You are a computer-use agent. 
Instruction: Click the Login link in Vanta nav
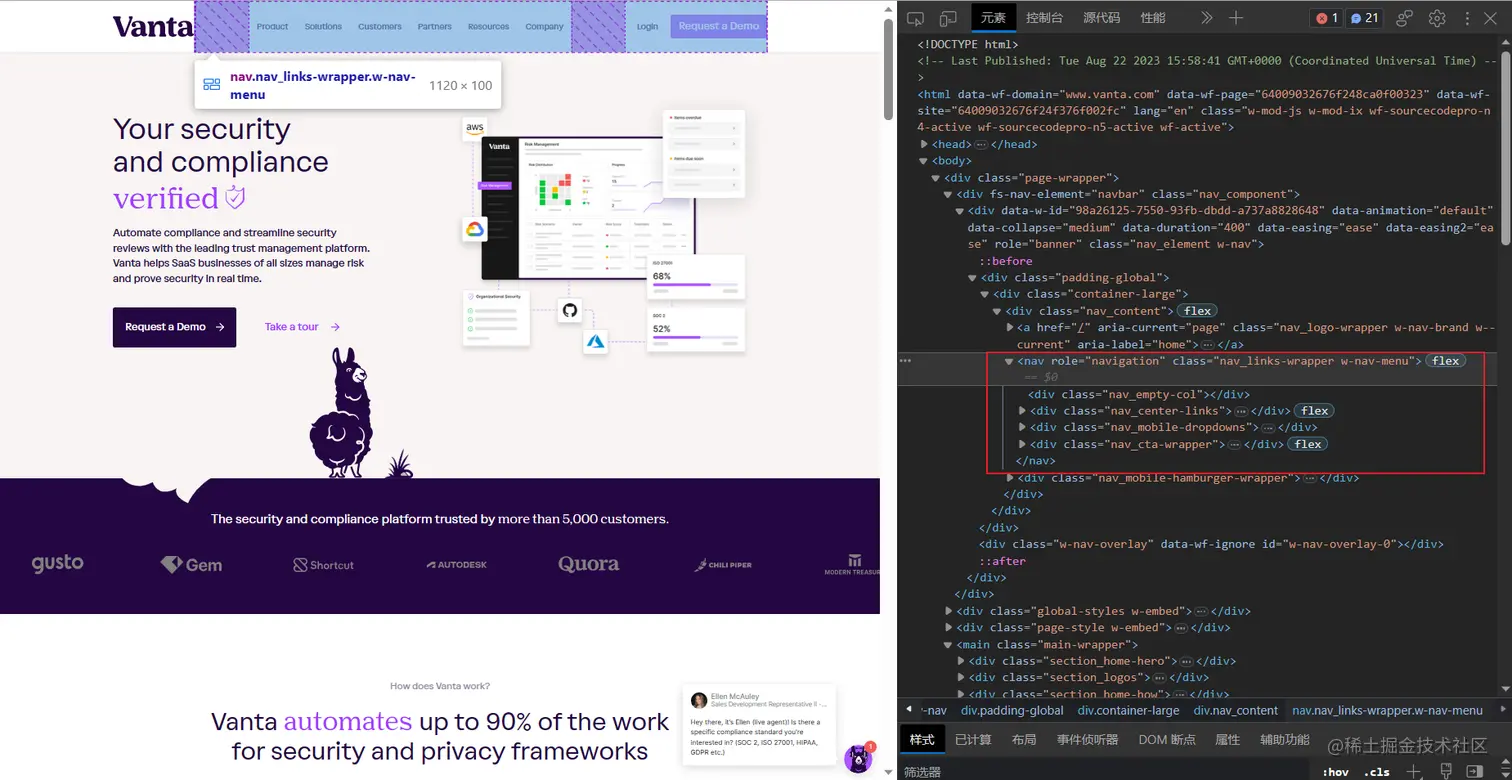click(x=647, y=26)
